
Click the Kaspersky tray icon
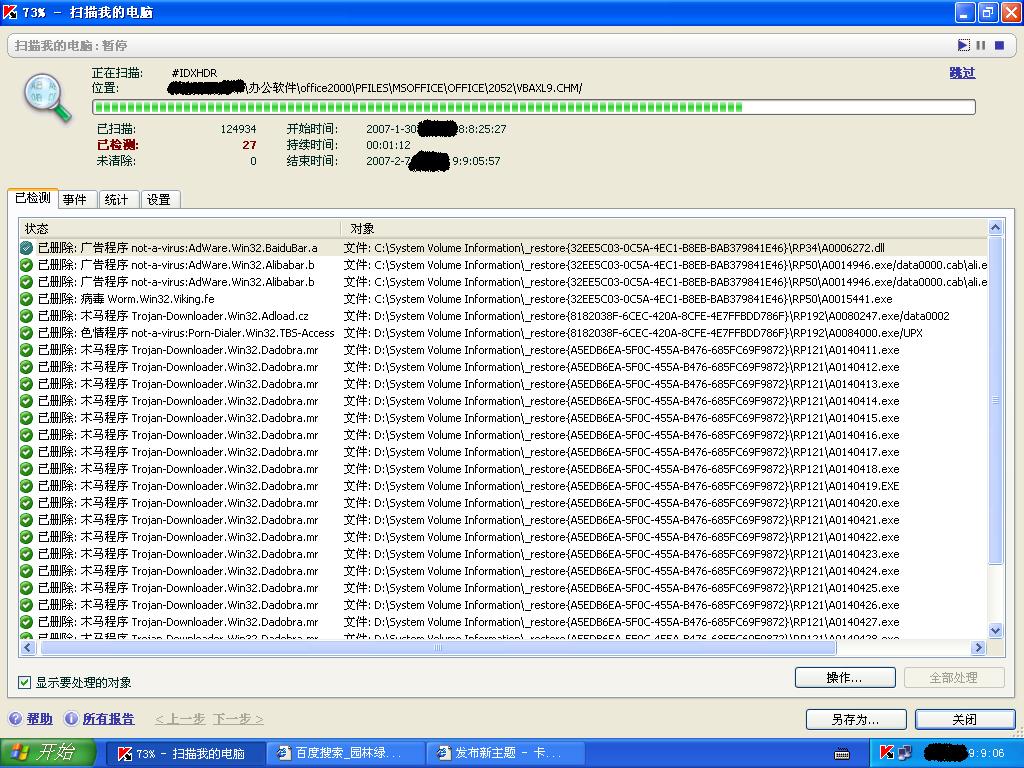click(x=887, y=753)
